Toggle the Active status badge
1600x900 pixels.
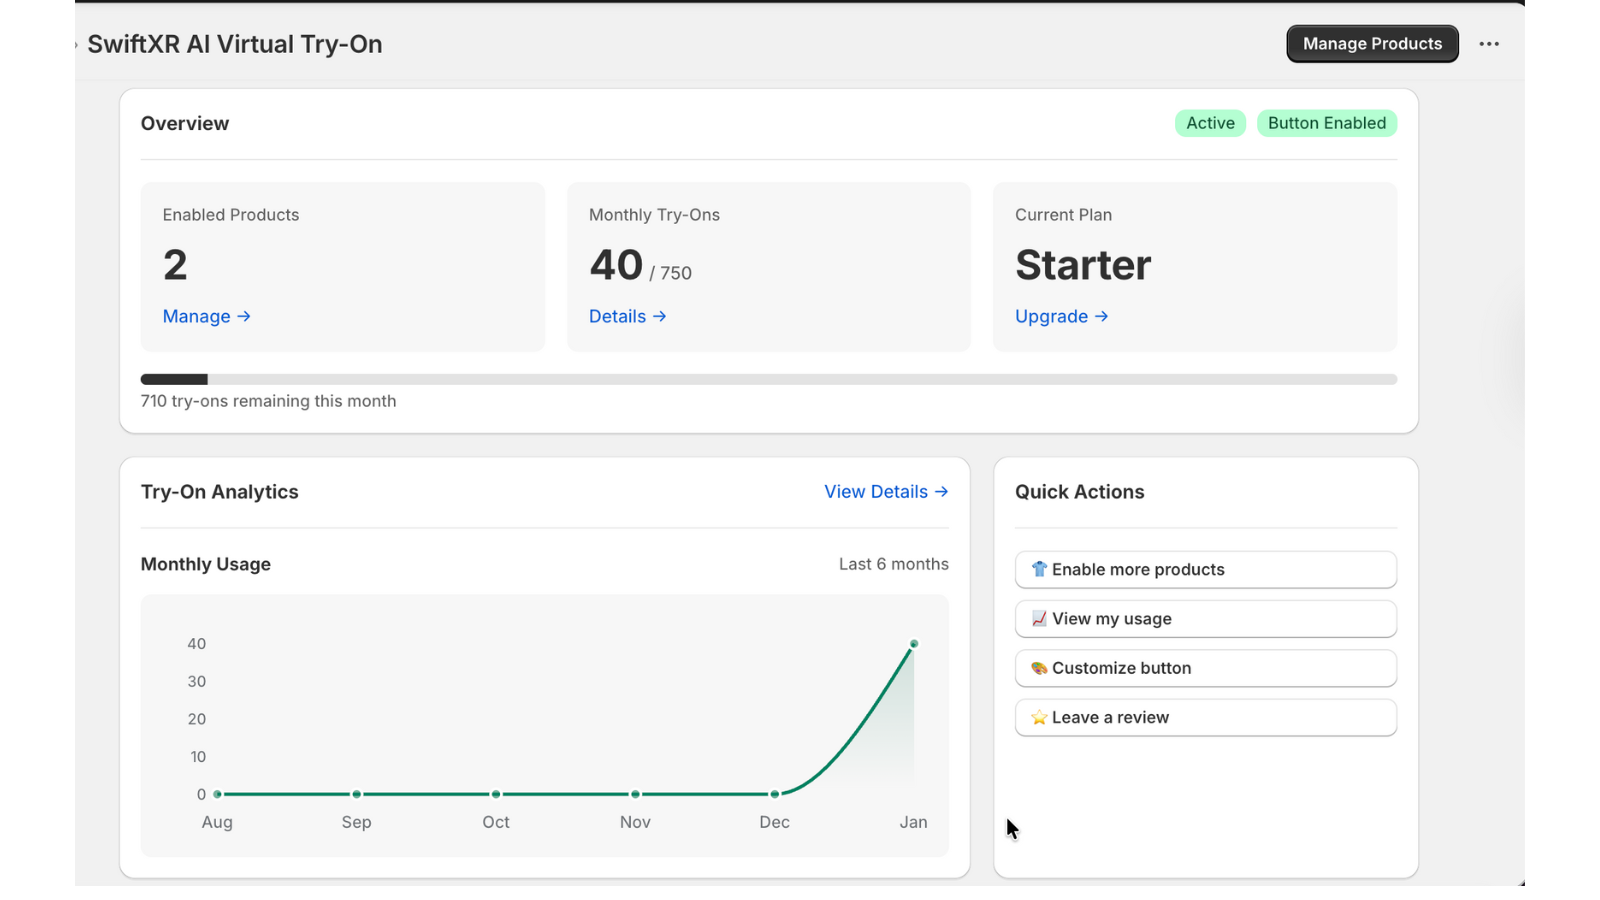[1209, 122]
